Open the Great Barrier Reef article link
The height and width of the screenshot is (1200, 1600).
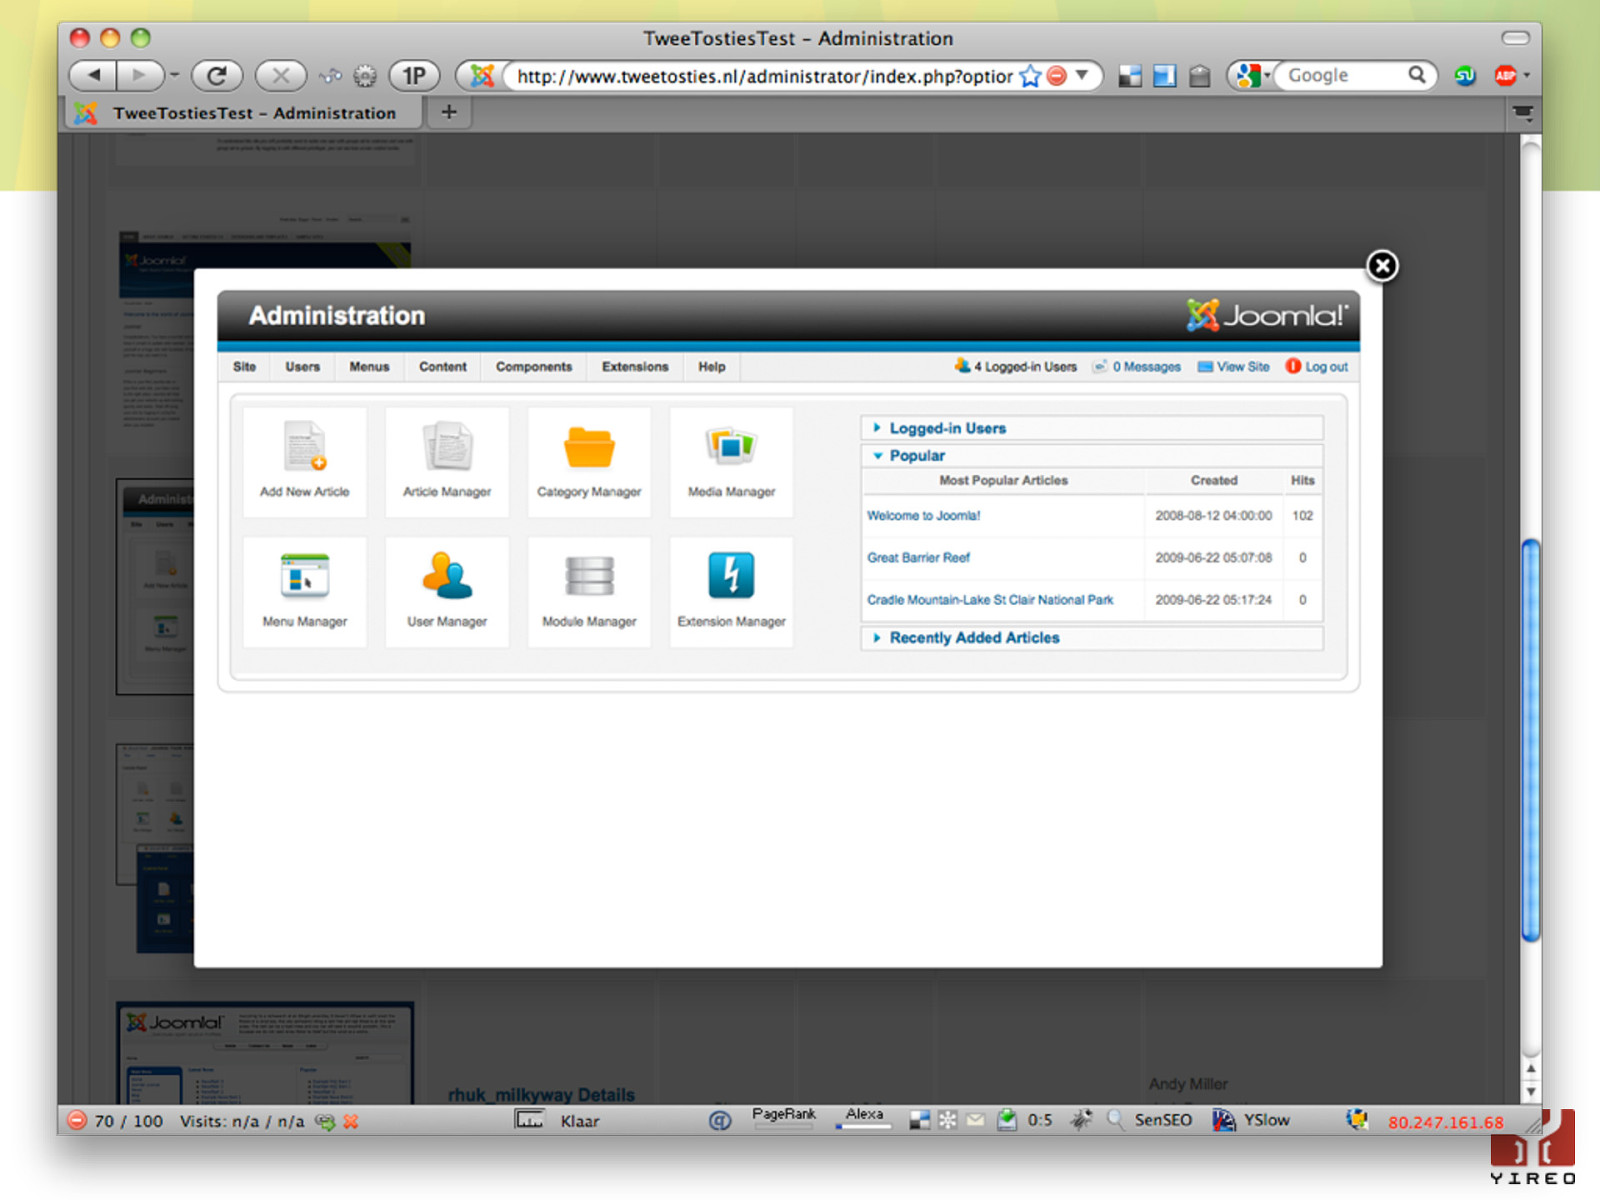click(x=918, y=558)
